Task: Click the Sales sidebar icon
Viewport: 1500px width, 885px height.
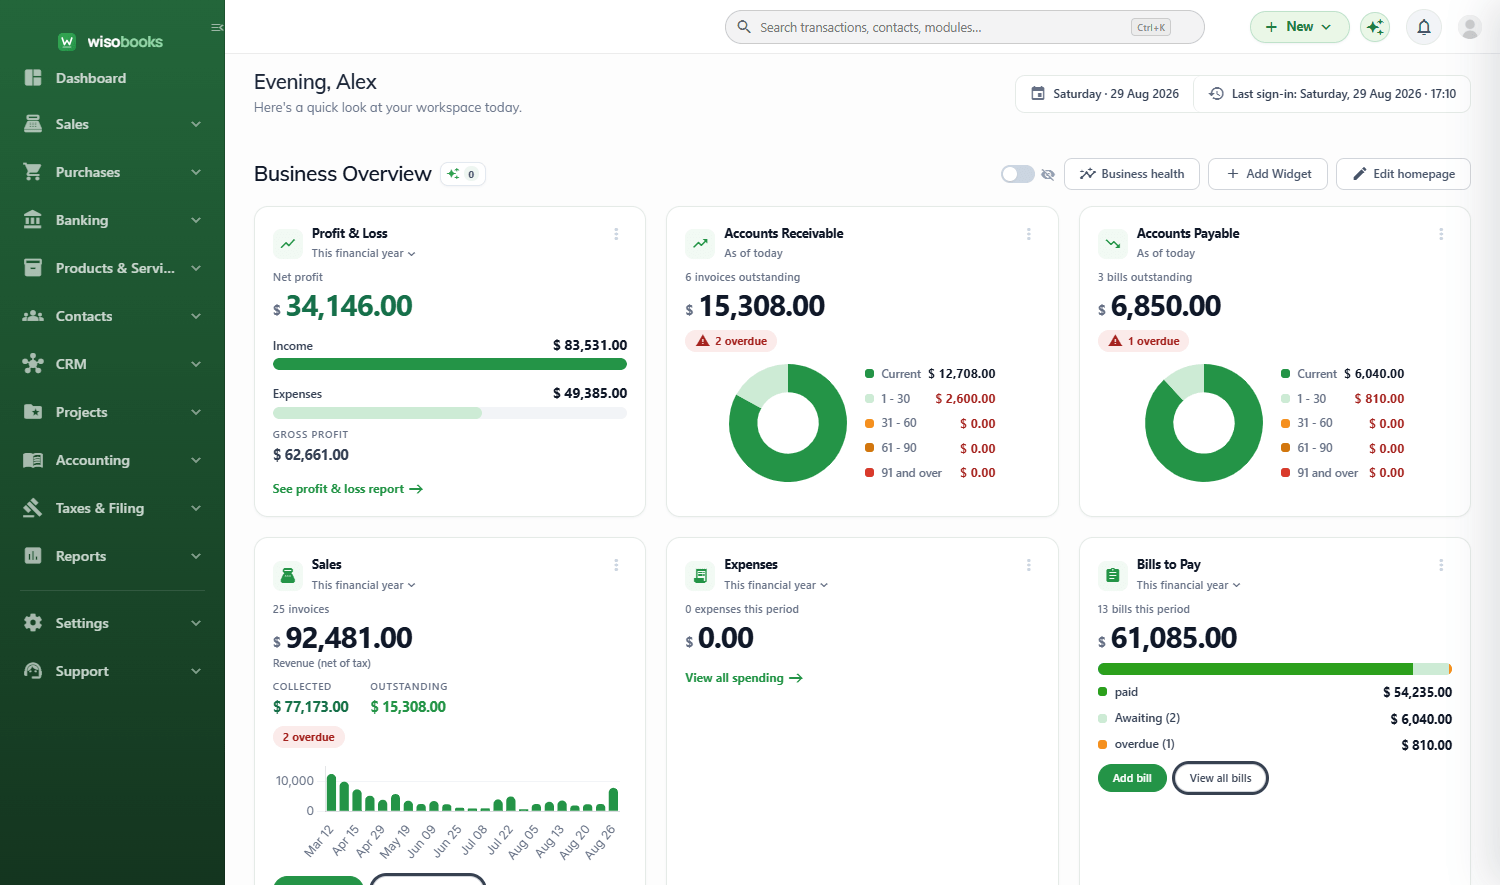Action: (x=33, y=124)
